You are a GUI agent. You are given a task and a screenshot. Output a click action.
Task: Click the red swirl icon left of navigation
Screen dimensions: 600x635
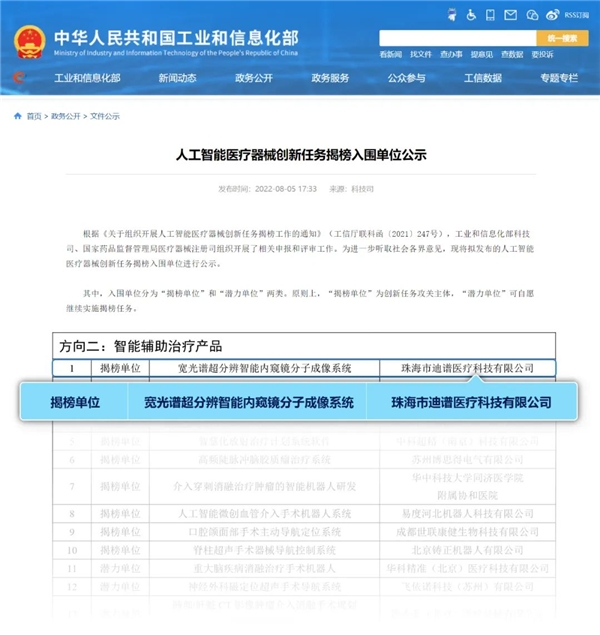click(x=19, y=77)
